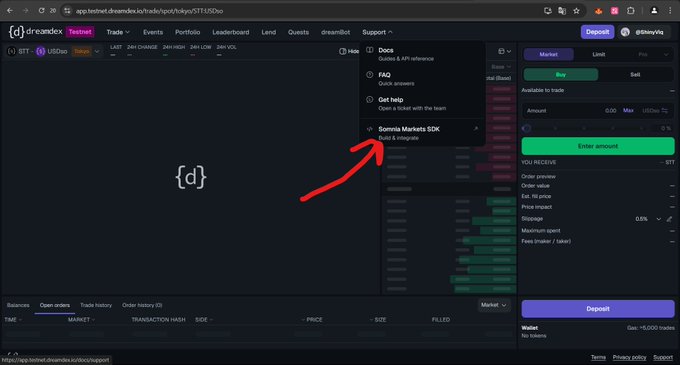Switch to the Trade history tab
Image resolution: width=680 pixels, height=365 pixels.
point(96,305)
